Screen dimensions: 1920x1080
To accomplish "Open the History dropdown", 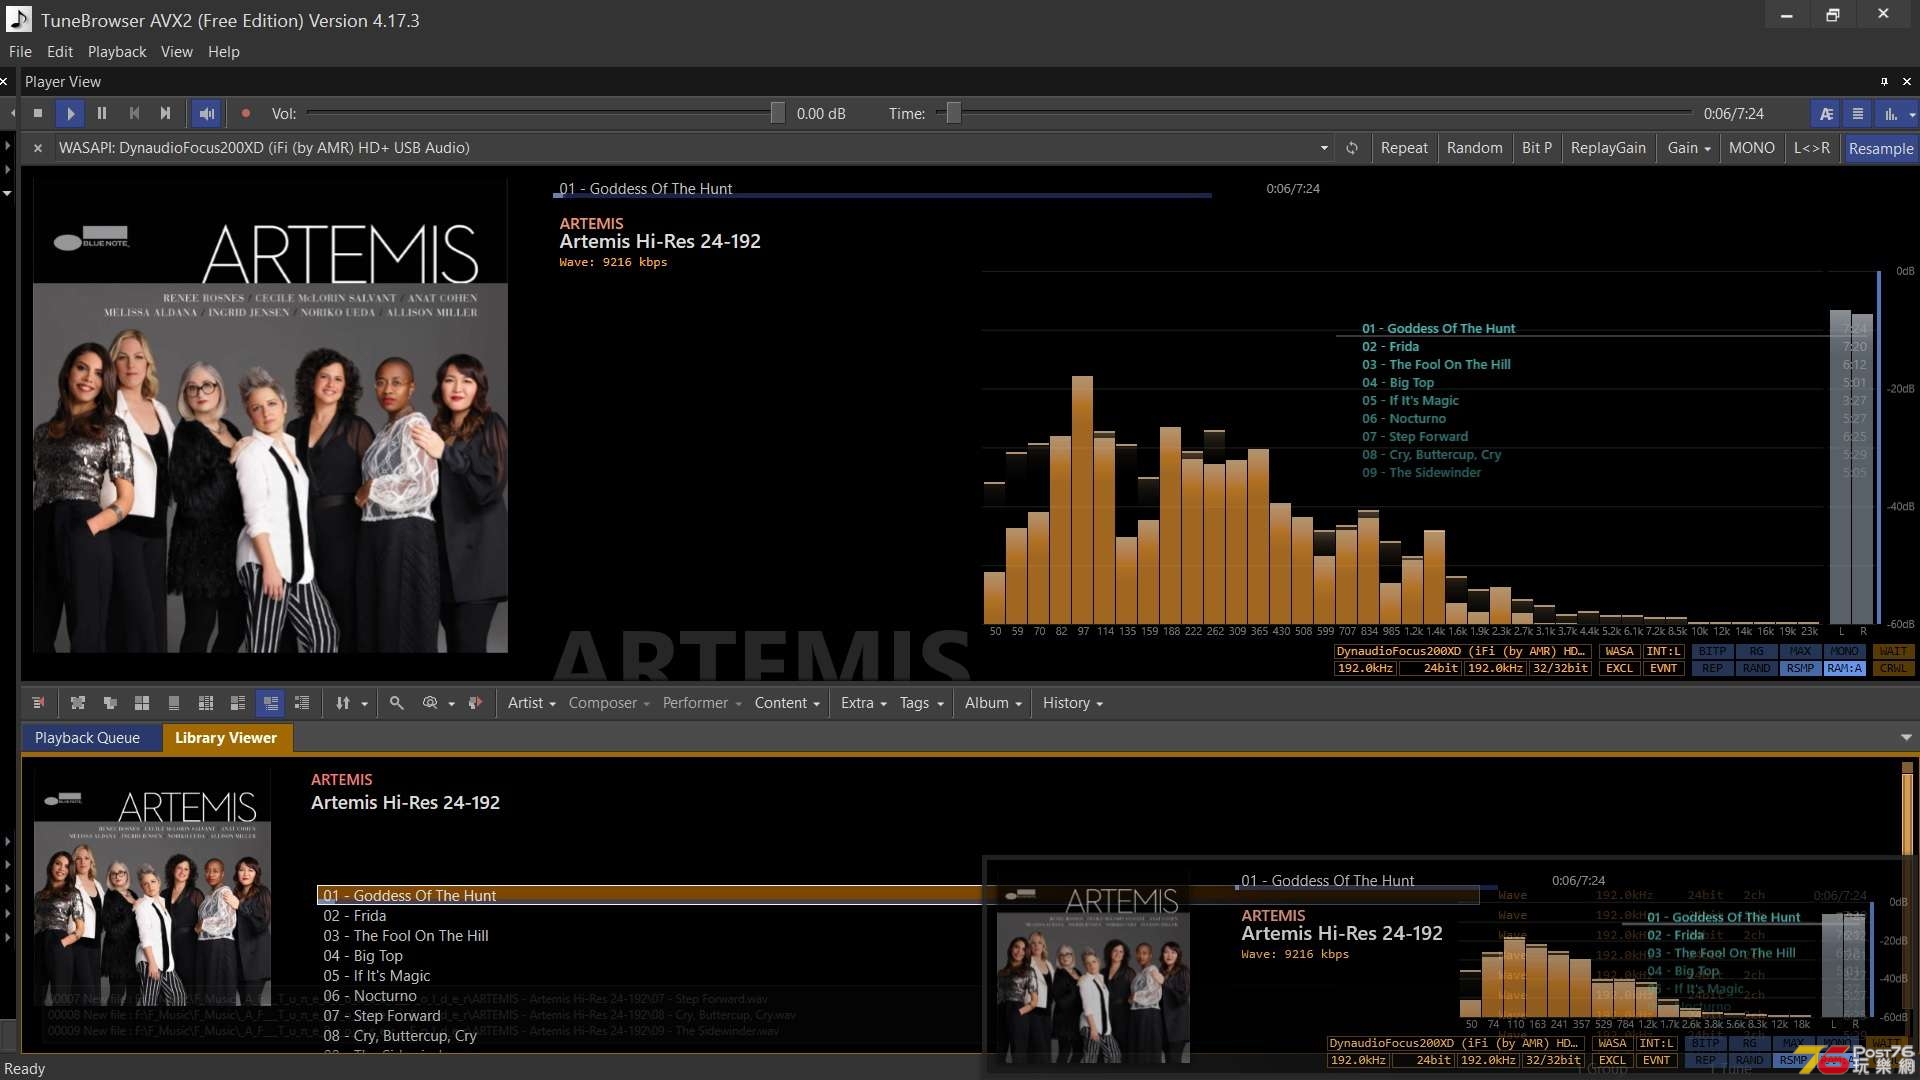I will [x=1072, y=703].
